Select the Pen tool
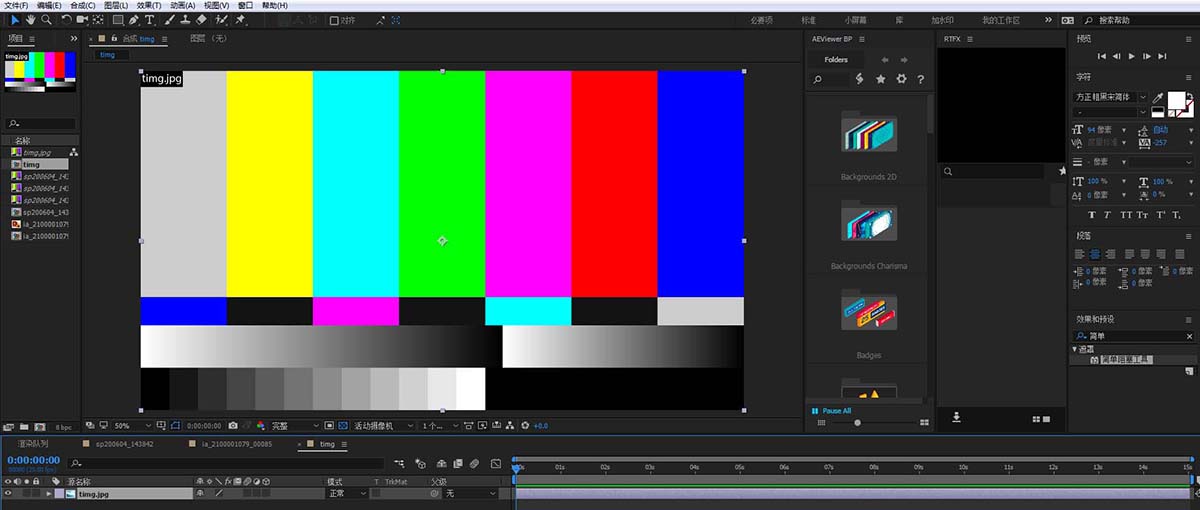 [135, 19]
